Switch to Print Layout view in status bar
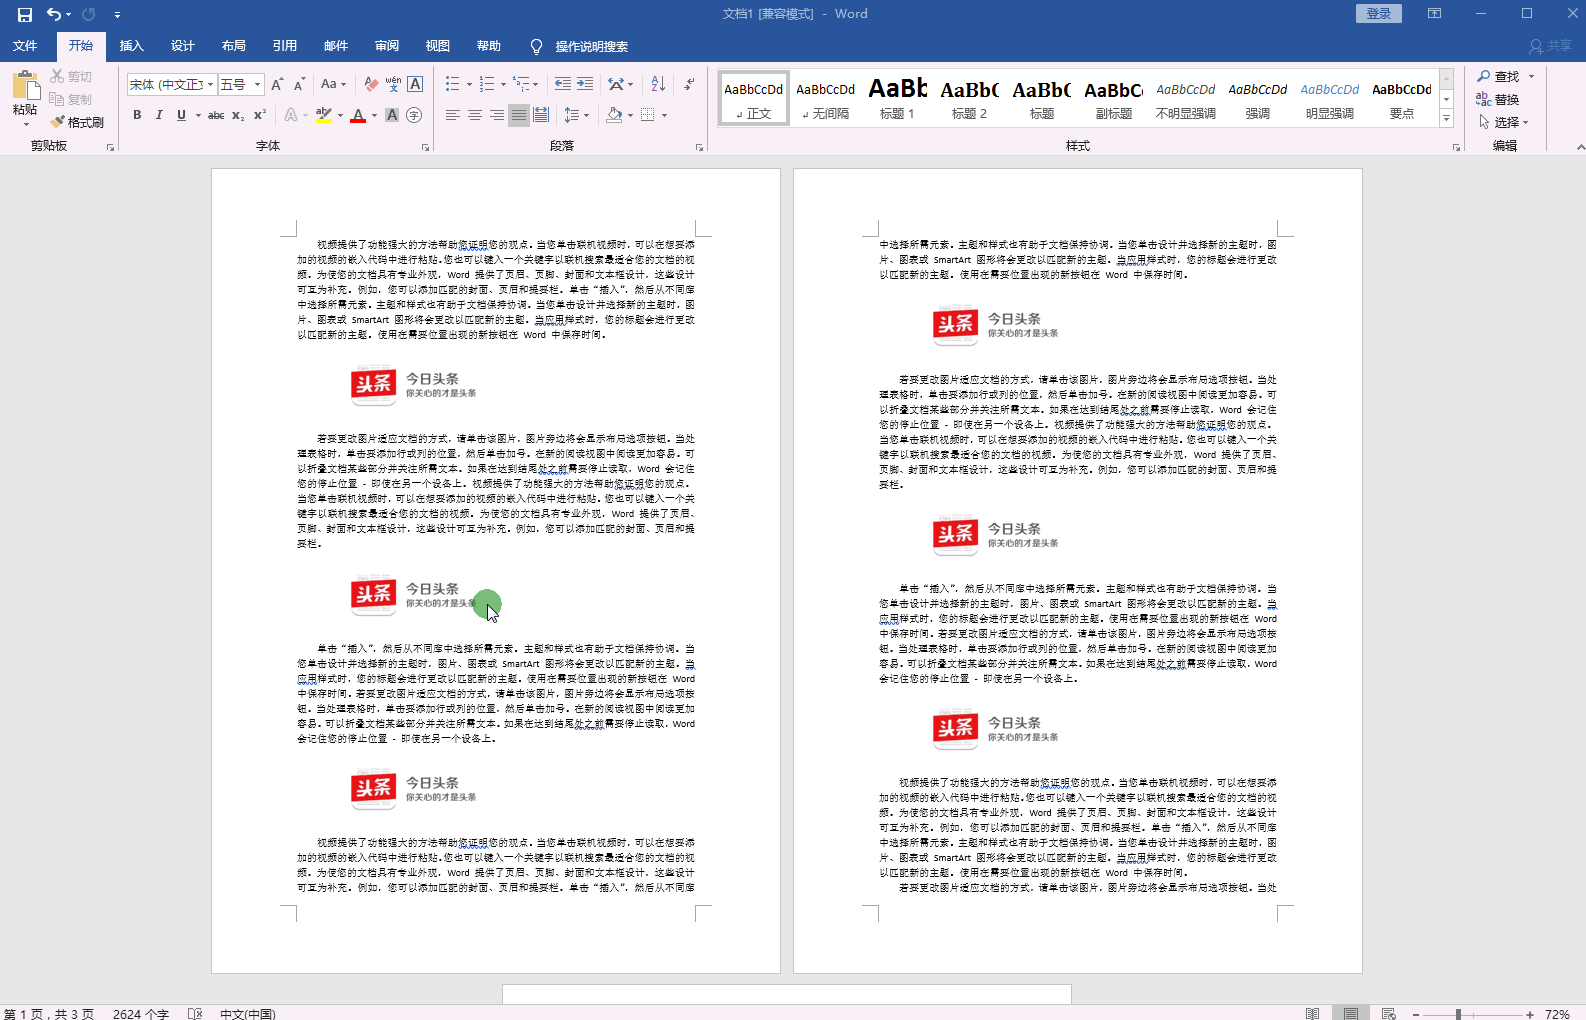 (1351, 1013)
